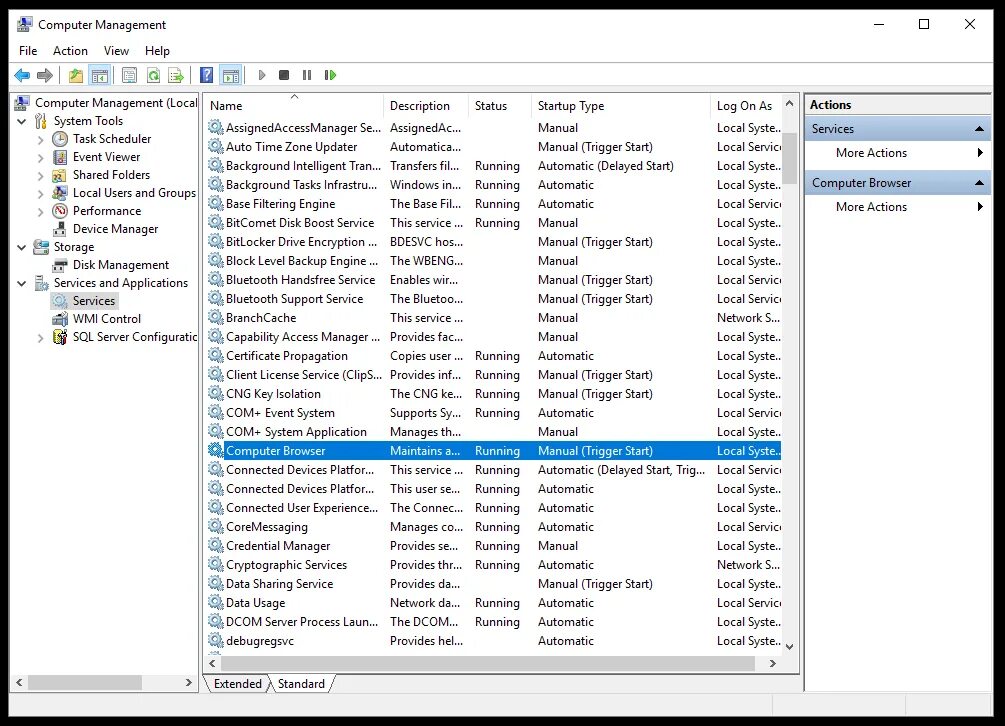The height and width of the screenshot is (726, 1005).
Task: Collapse the System Tools tree node
Action: [x=22, y=121]
